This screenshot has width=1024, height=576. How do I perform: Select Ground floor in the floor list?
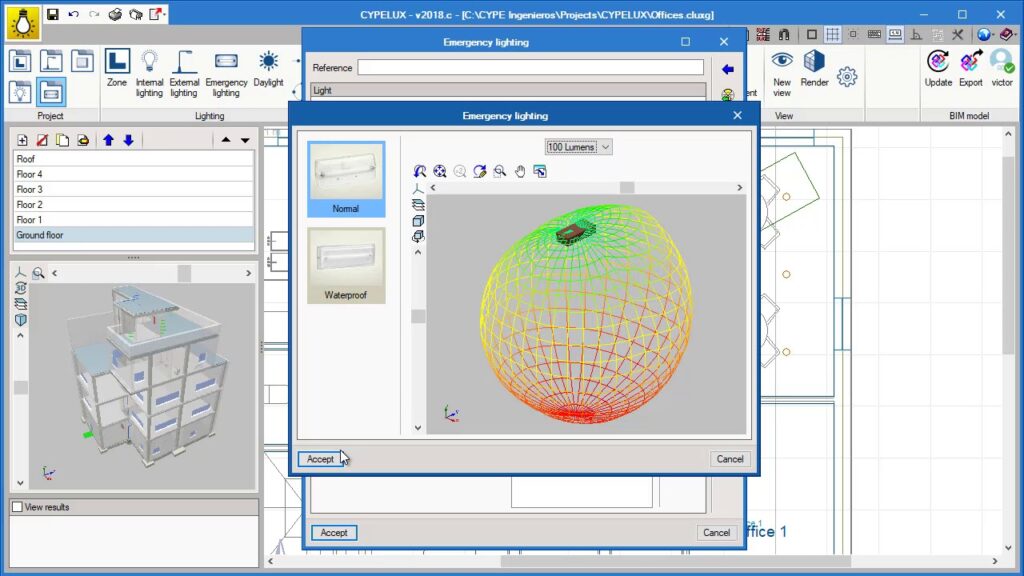[41, 235]
